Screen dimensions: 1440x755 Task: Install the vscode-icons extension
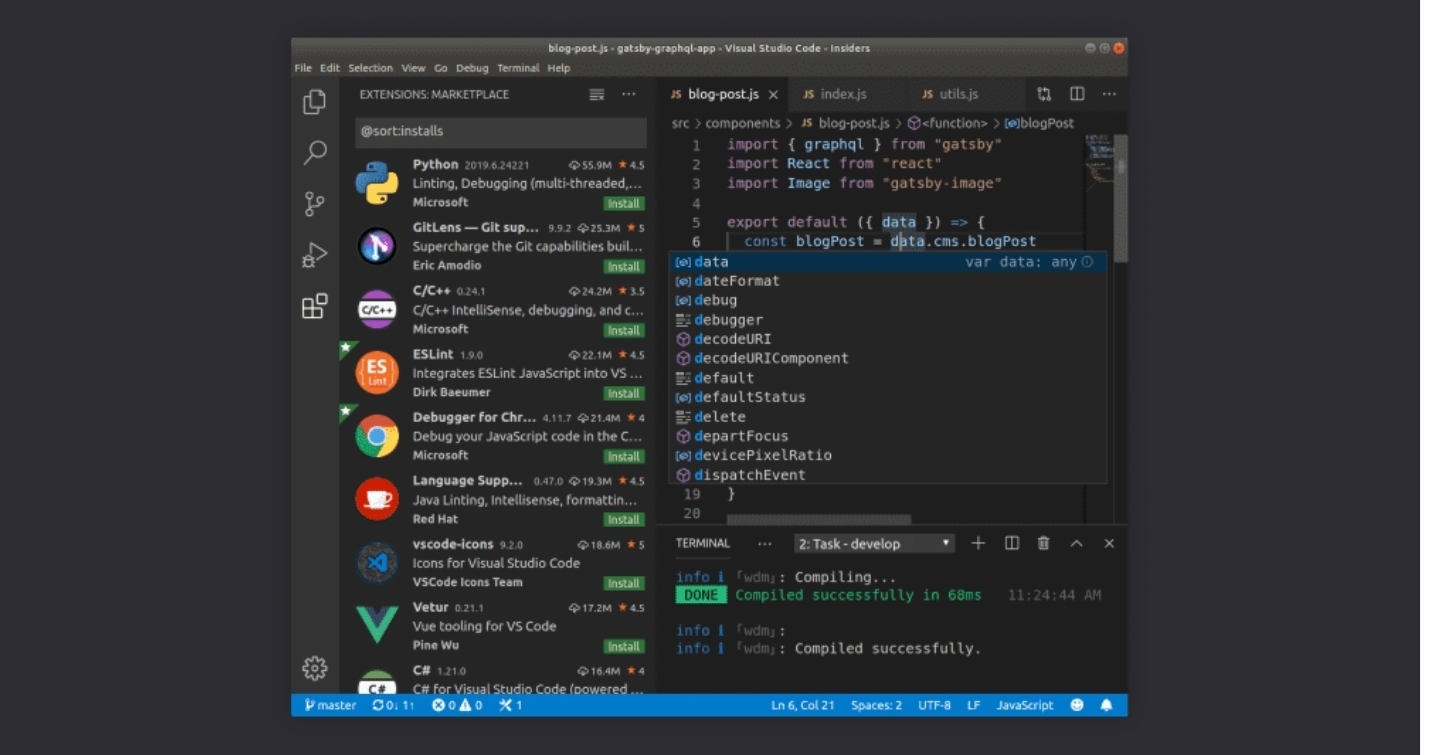[x=624, y=583]
